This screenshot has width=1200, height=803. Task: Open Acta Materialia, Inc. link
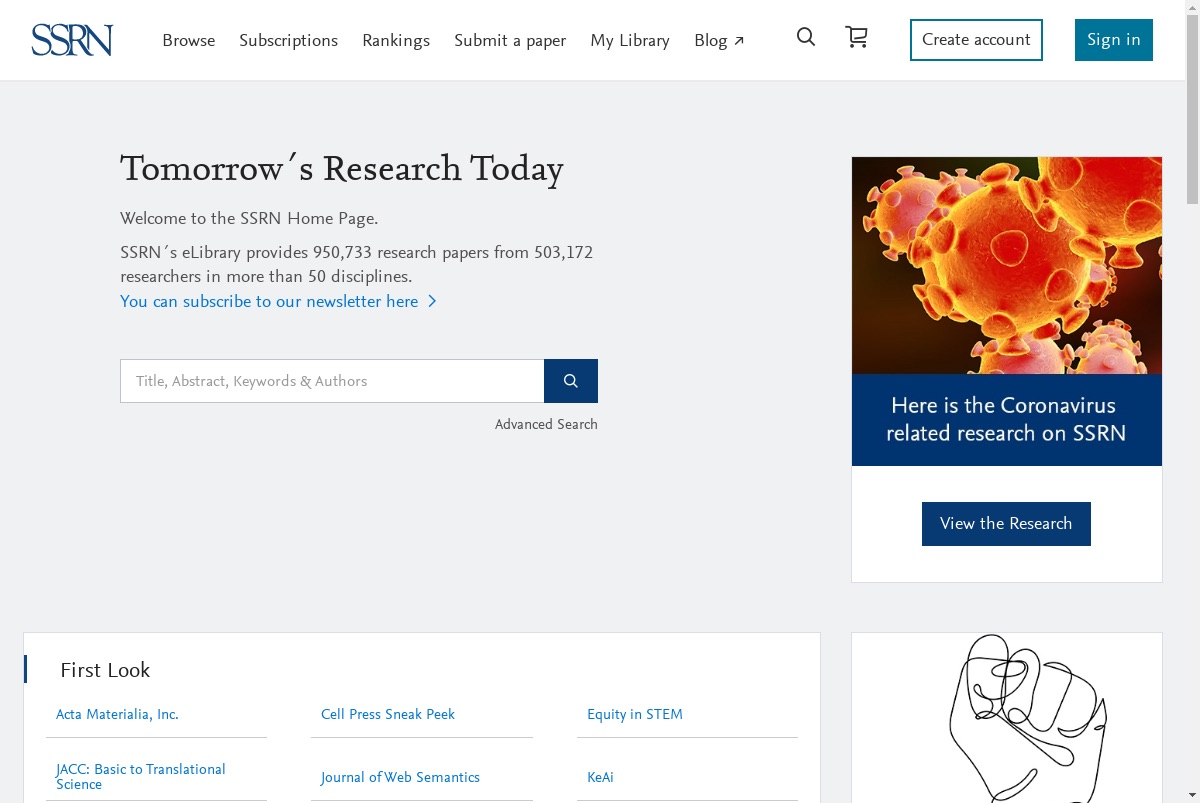pos(117,714)
